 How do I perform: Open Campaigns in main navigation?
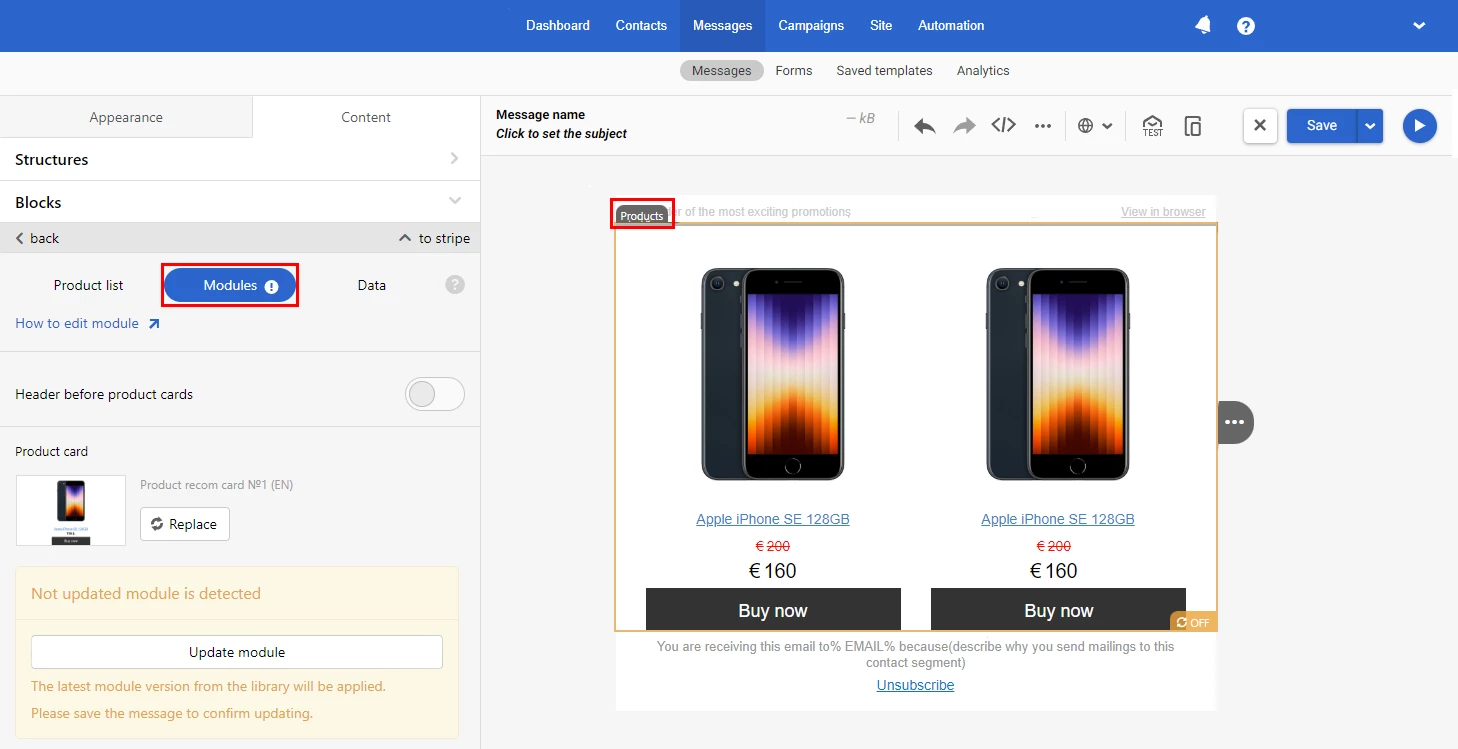pyautogui.click(x=811, y=26)
